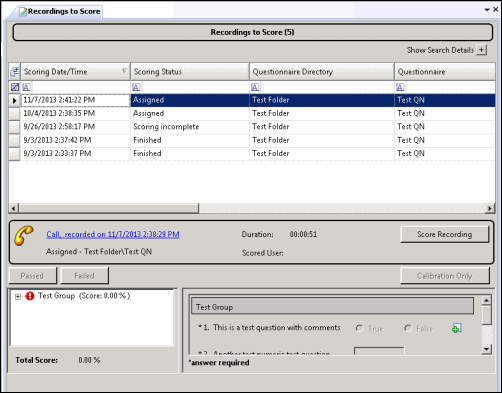The width and height of the screenshot is (502, 393).
Task: Sort by Scoring Status column header
Action: 190,72
